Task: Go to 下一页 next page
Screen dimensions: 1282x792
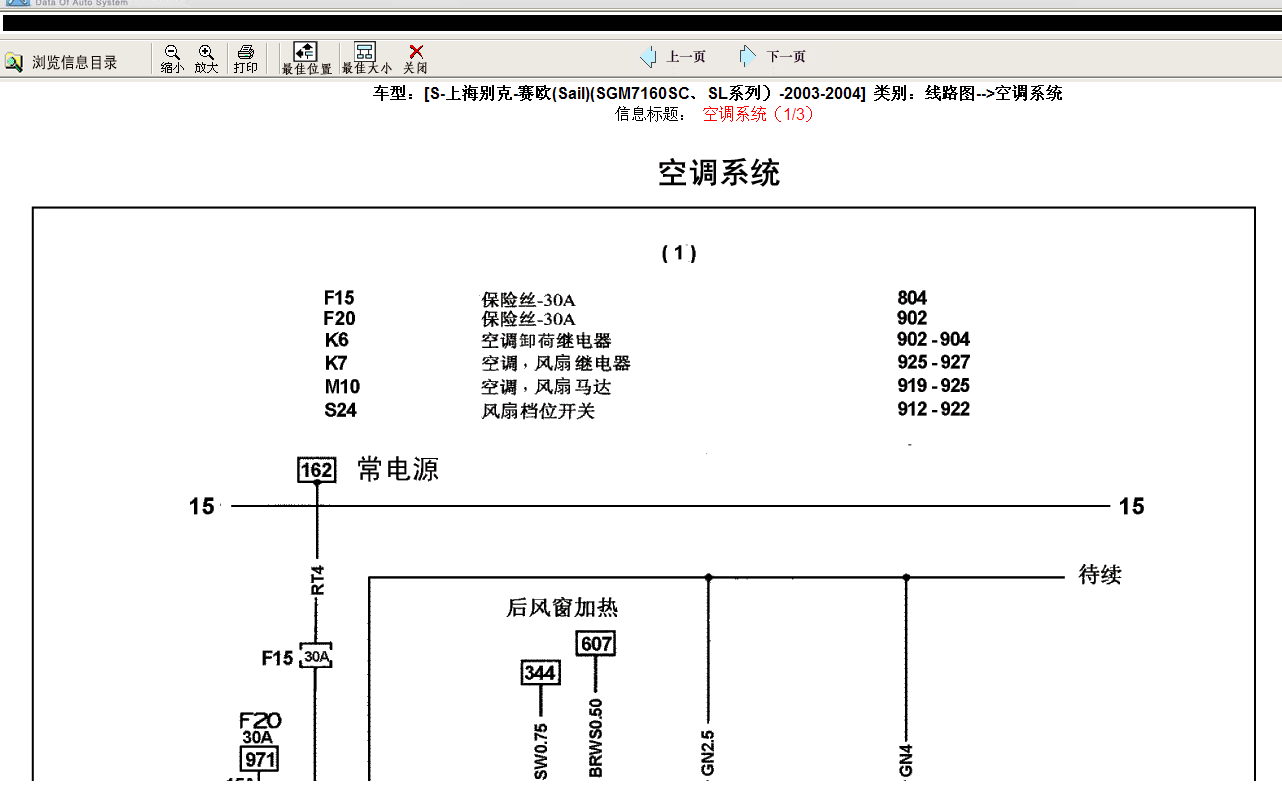Action: point(773,57)
